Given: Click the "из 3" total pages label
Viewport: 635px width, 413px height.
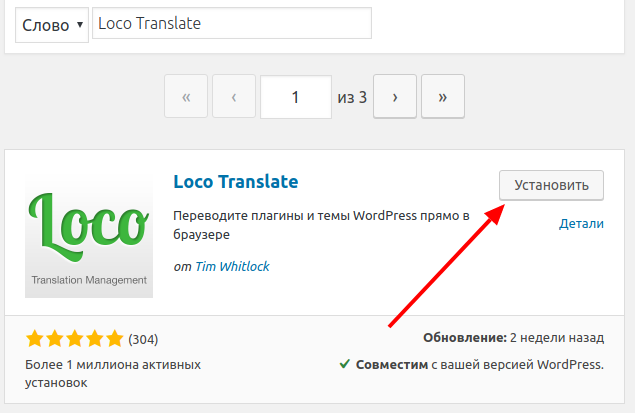Looking at the screenshot, I should pos(352,98).
